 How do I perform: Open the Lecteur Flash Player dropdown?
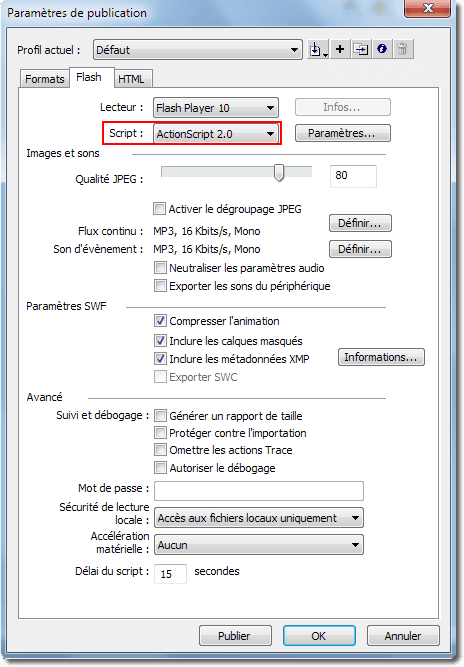[216, 108]
